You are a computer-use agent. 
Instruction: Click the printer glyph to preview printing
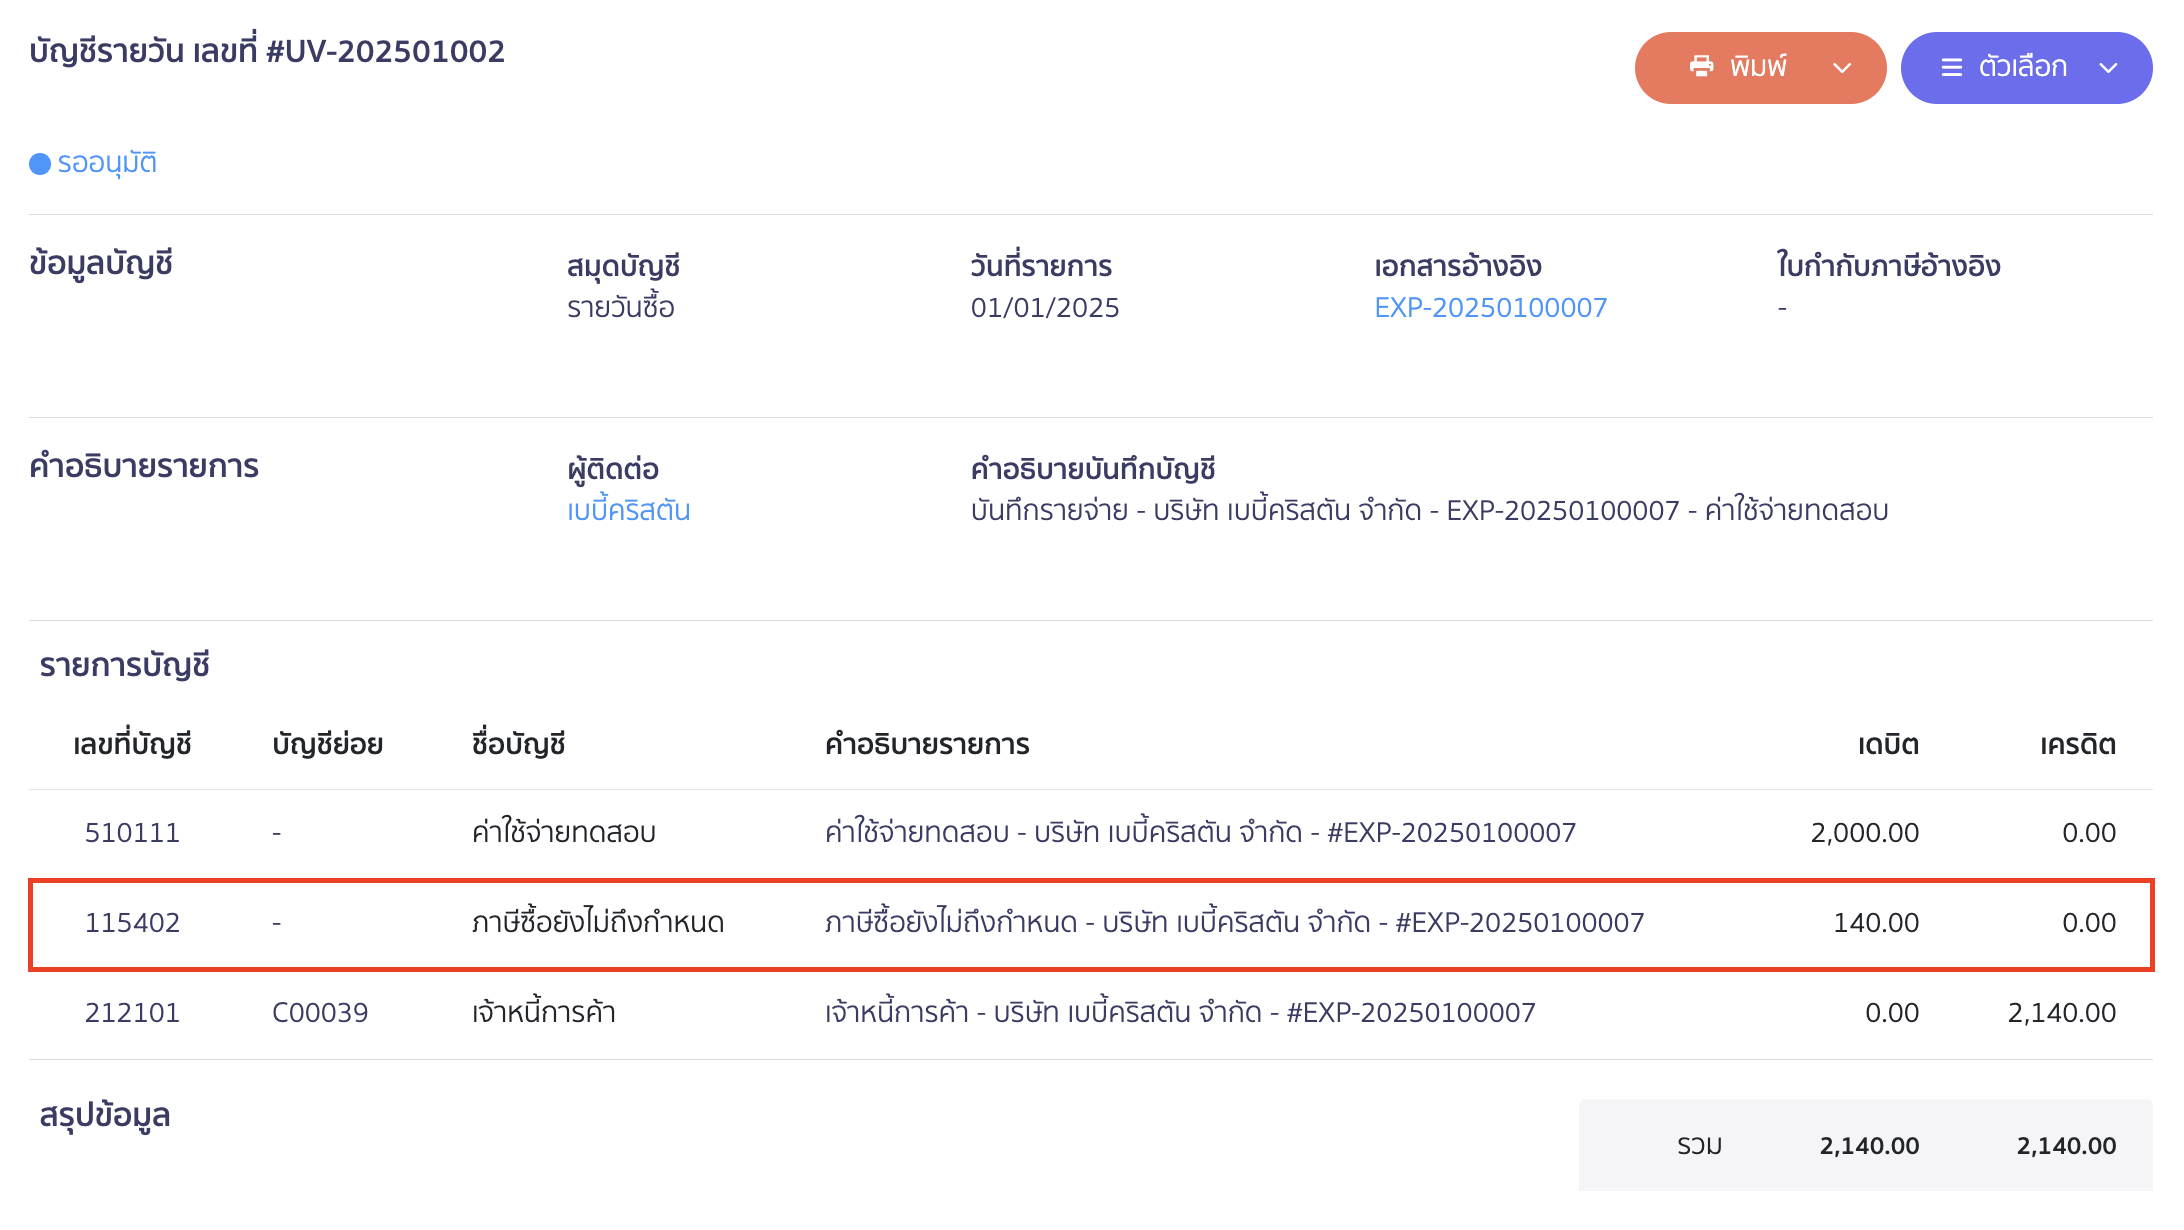click(x=1702, y=66)
